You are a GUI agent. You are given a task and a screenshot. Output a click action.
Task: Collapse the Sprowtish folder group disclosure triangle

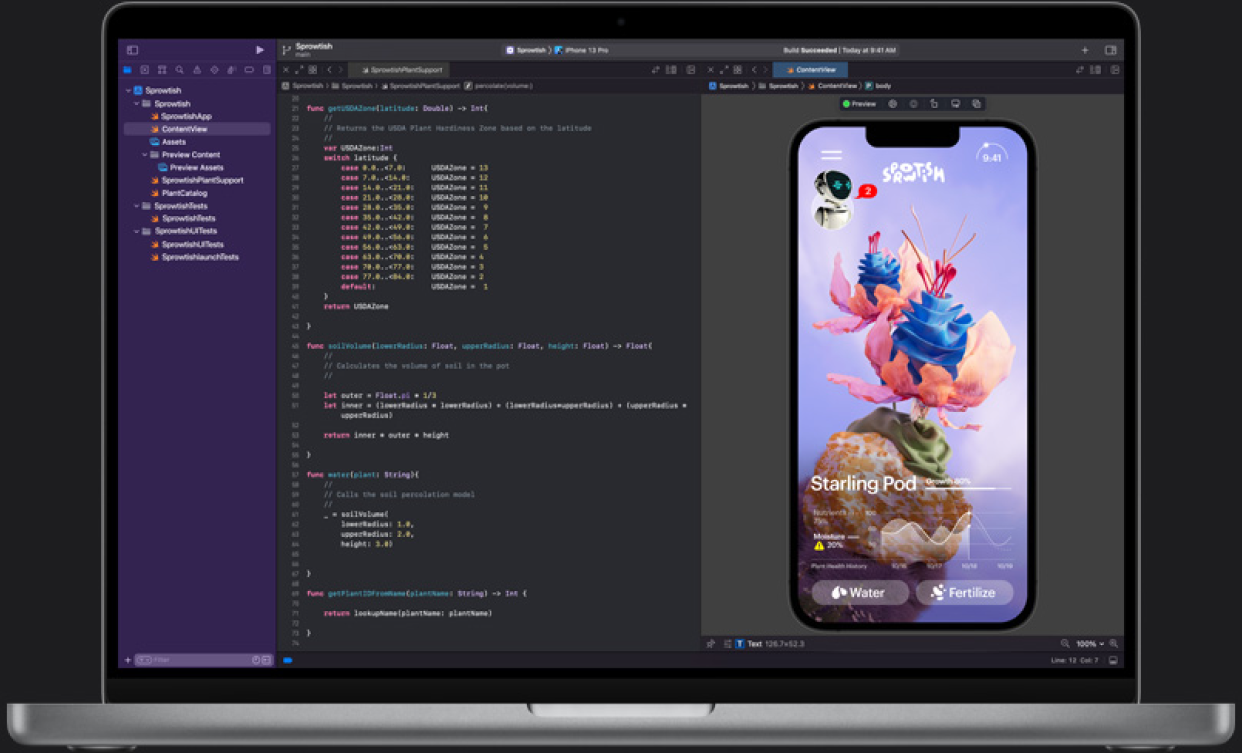point(136,104)
